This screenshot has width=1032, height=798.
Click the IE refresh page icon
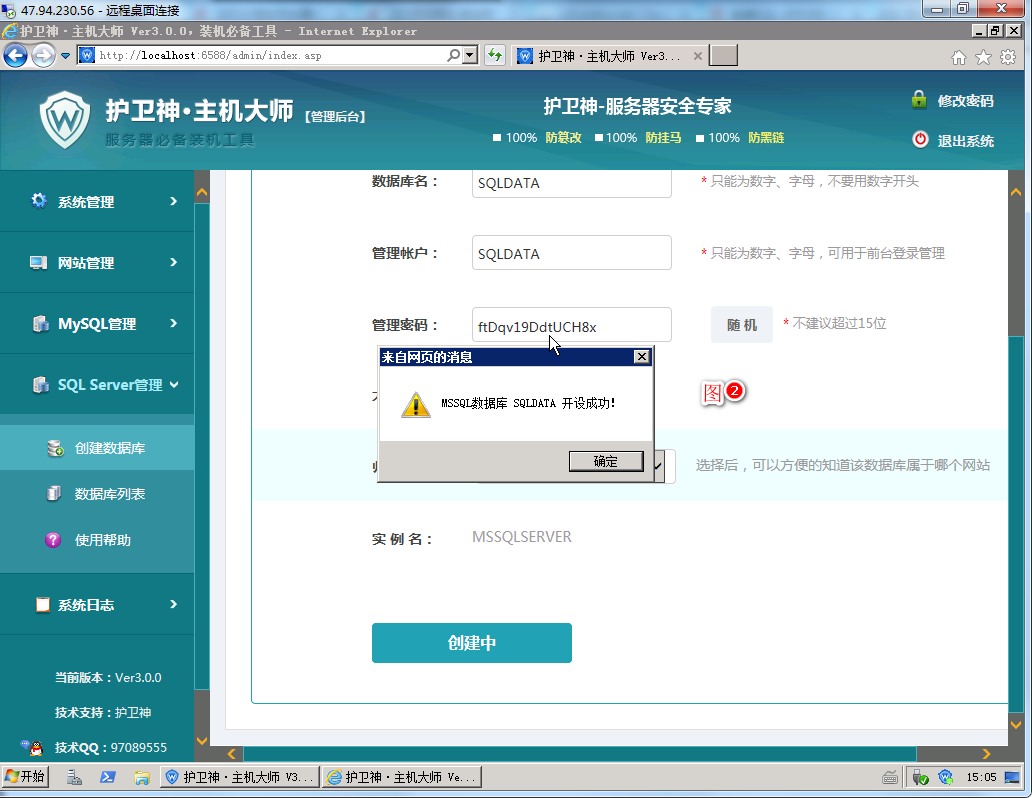(x=494, y=56)
